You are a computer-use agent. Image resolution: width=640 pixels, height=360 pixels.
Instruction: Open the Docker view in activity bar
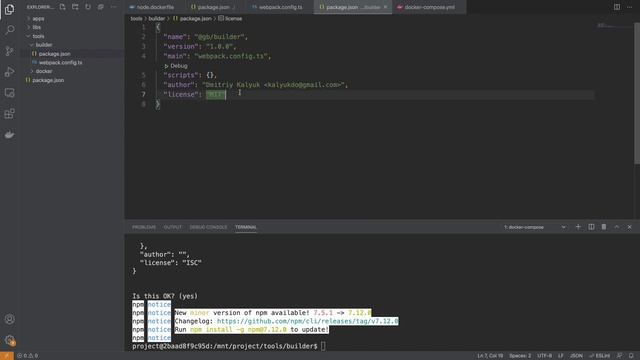[9, 135]
